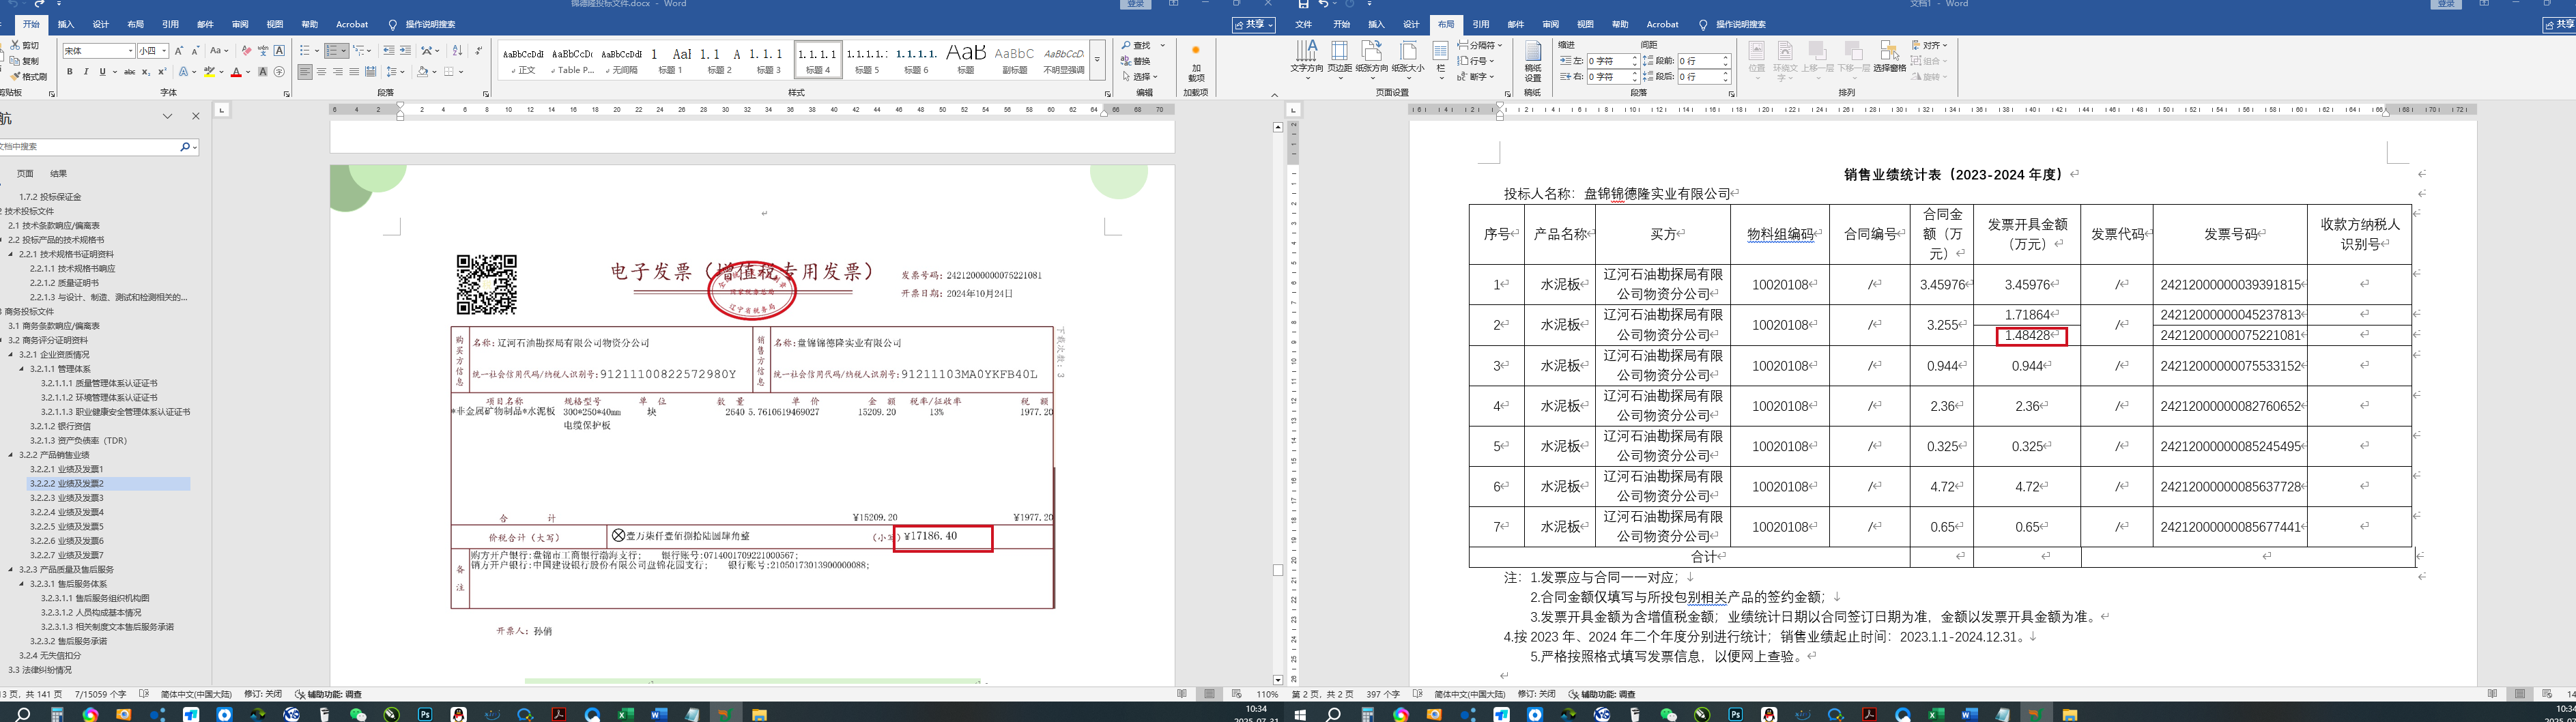
Task: Apply distributed alignment
Action: tap(370, 72)
